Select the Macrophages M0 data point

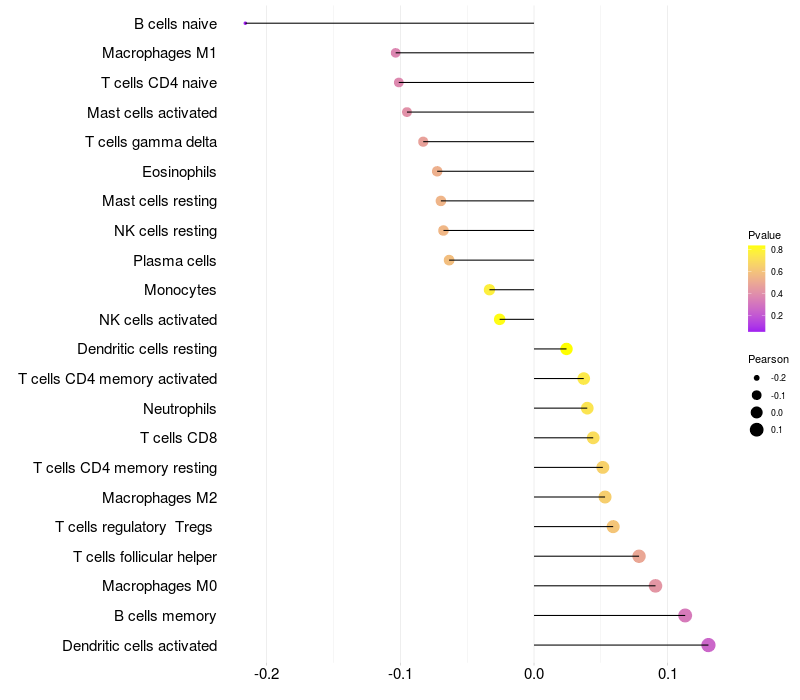point(656,586)
